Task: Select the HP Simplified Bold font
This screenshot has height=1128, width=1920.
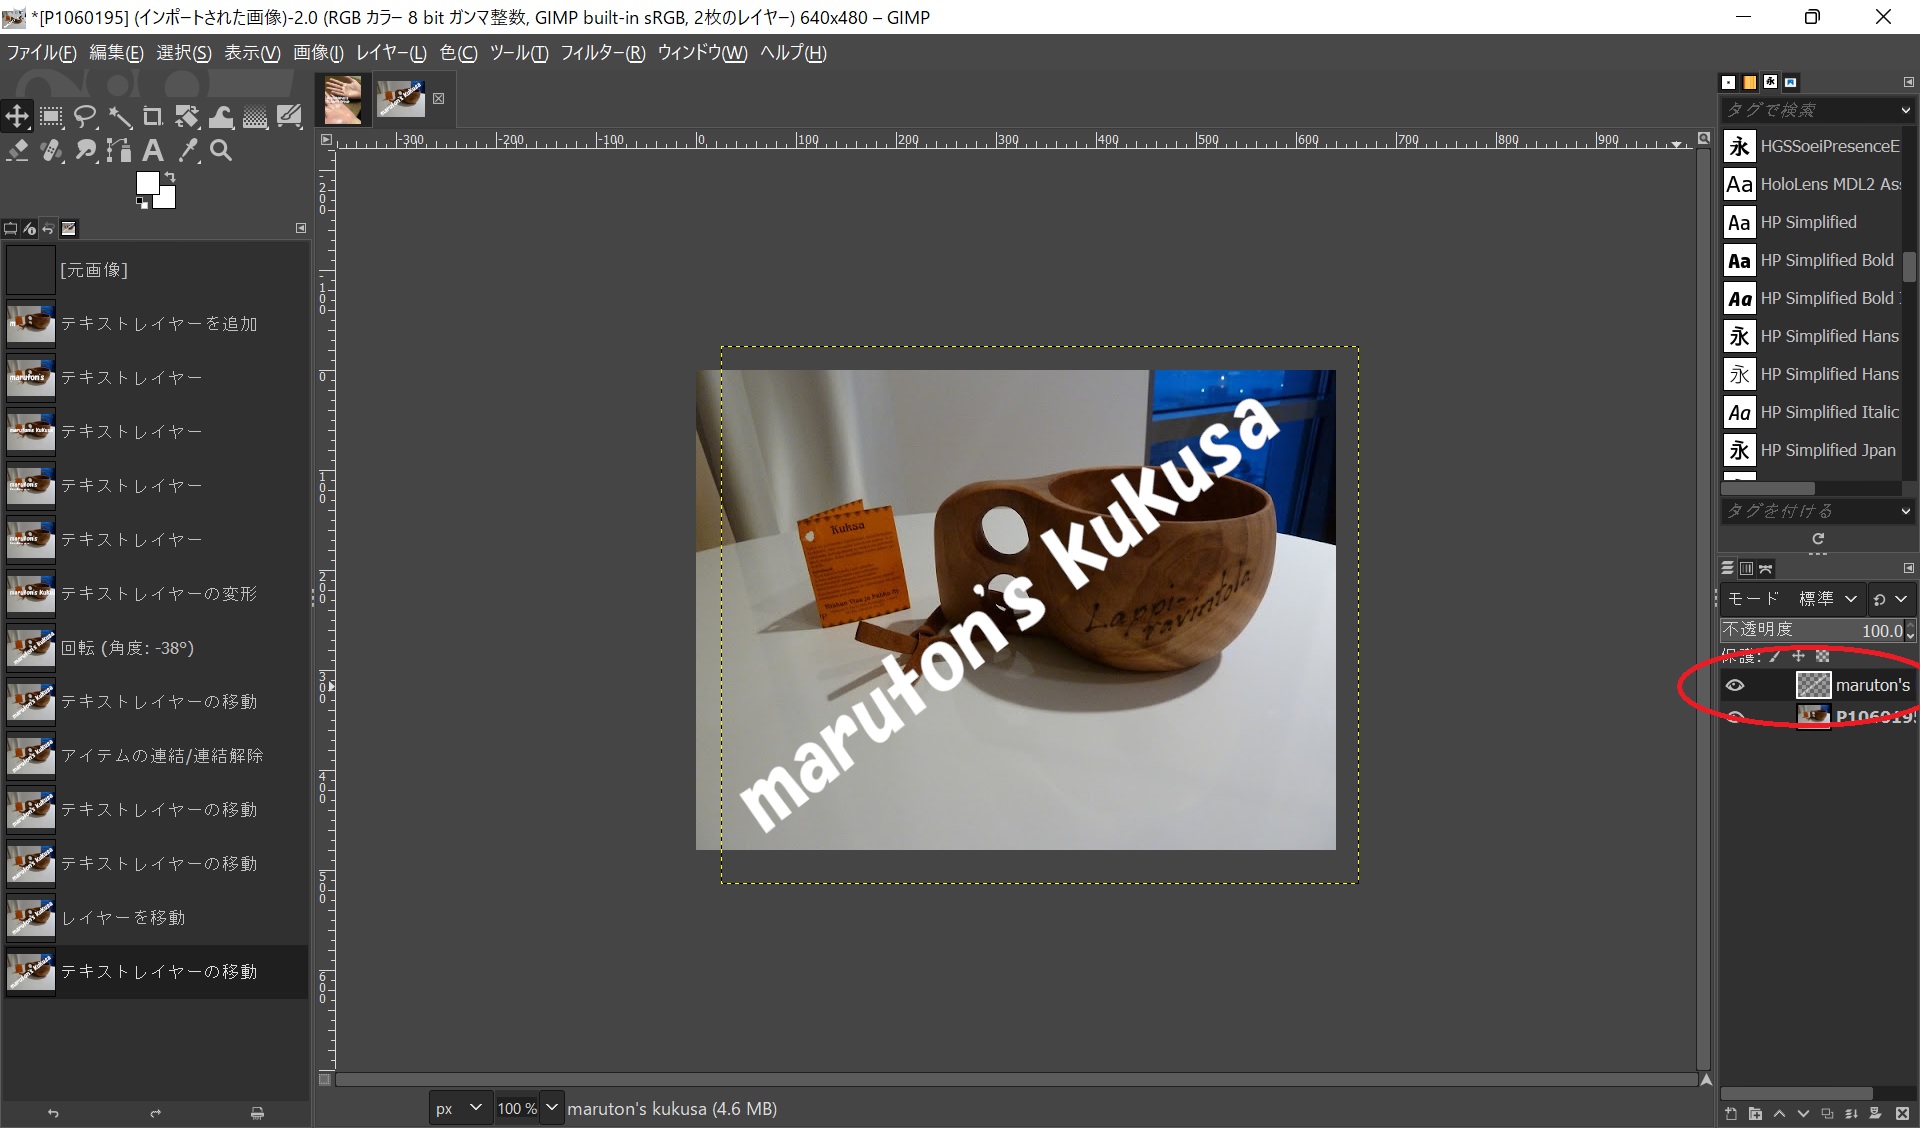Action: [x=1811, y=260]
